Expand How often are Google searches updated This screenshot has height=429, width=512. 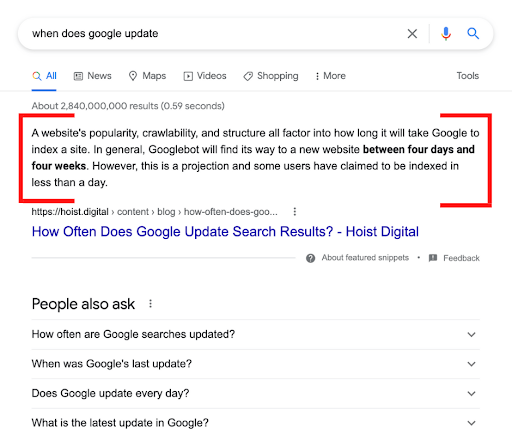[x=256, y=334]
